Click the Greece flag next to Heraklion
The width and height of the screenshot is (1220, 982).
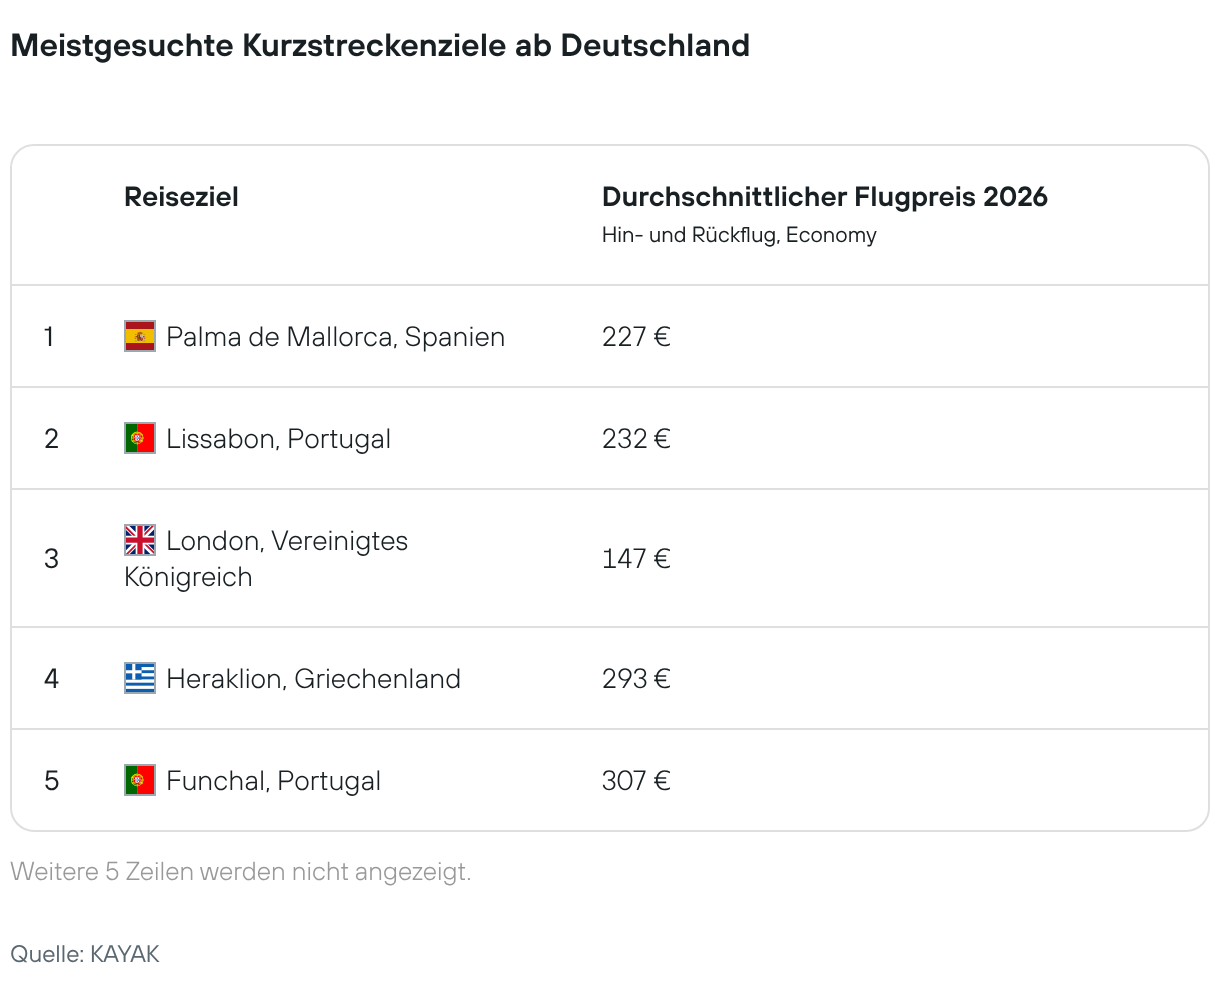click(x=140, y=678)
